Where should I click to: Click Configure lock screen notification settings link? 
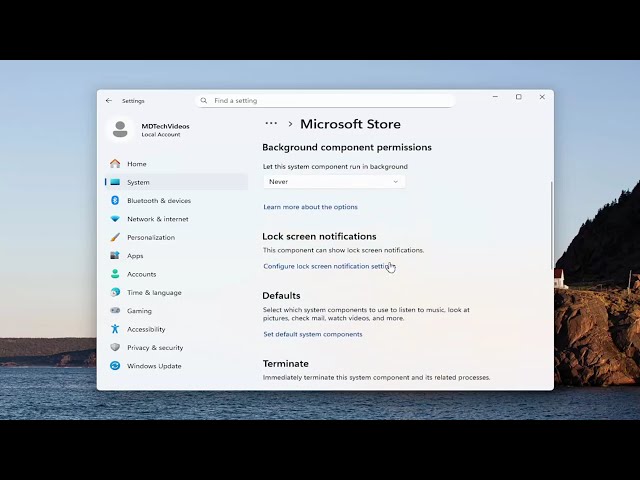tap(329, 266)
